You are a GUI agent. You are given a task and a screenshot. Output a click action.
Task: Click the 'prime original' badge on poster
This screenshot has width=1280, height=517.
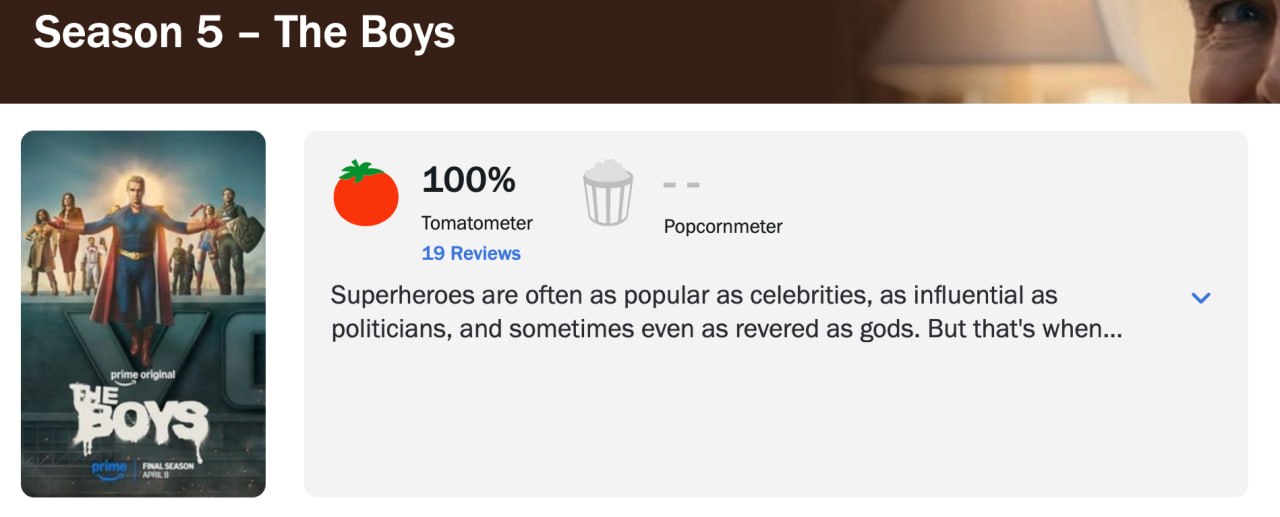click(143, 375)
